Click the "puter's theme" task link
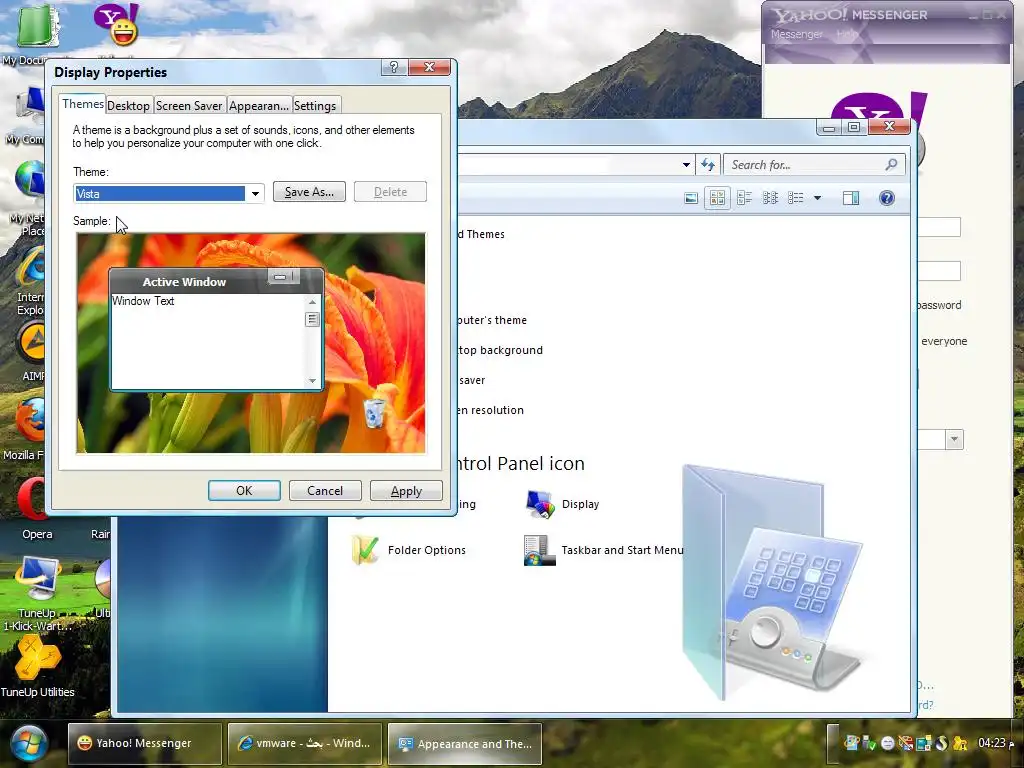 492,320
